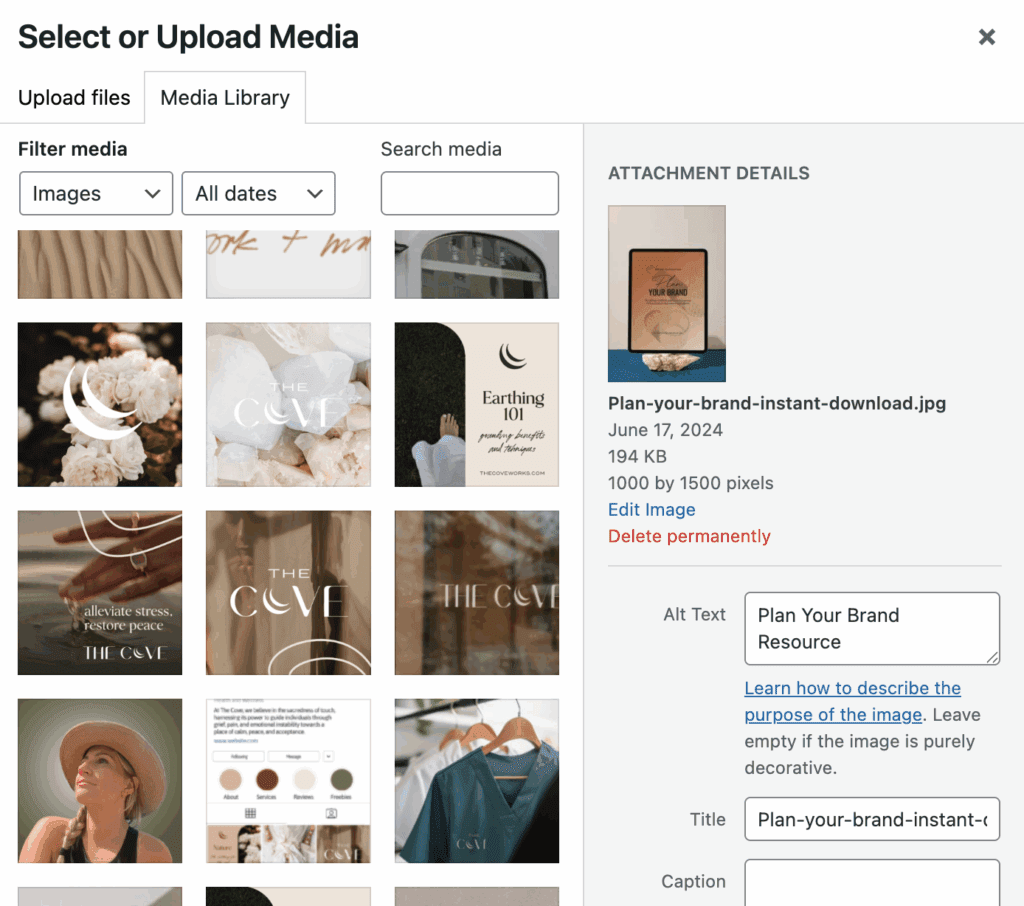Click into the Alt Text field

(x=871, y=628)
